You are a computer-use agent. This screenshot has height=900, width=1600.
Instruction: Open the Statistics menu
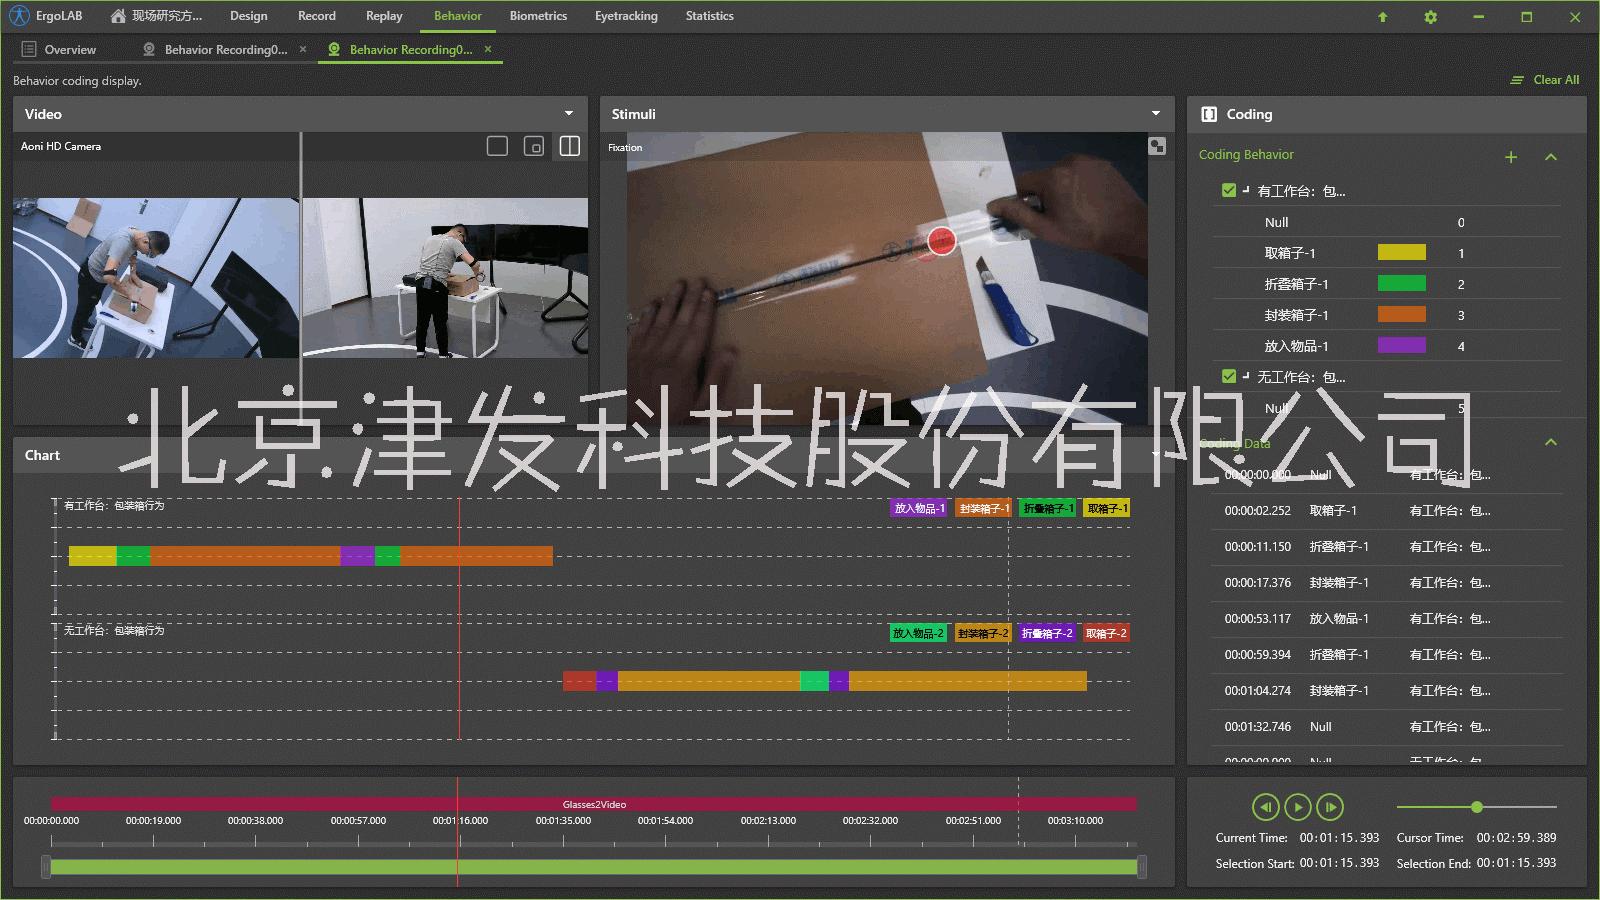[x=709, y=16]
